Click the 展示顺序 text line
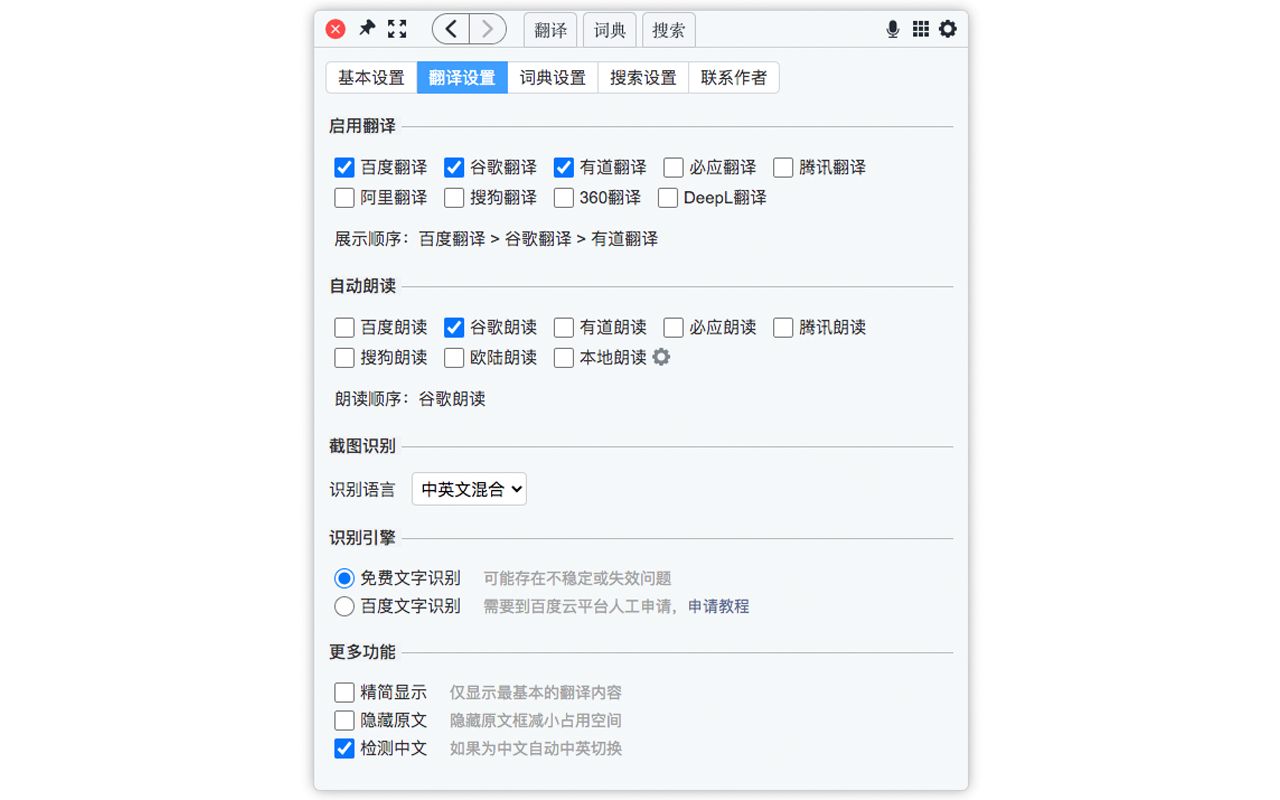The height and width of the screenshot is (800, 1280). click(496, 239)
